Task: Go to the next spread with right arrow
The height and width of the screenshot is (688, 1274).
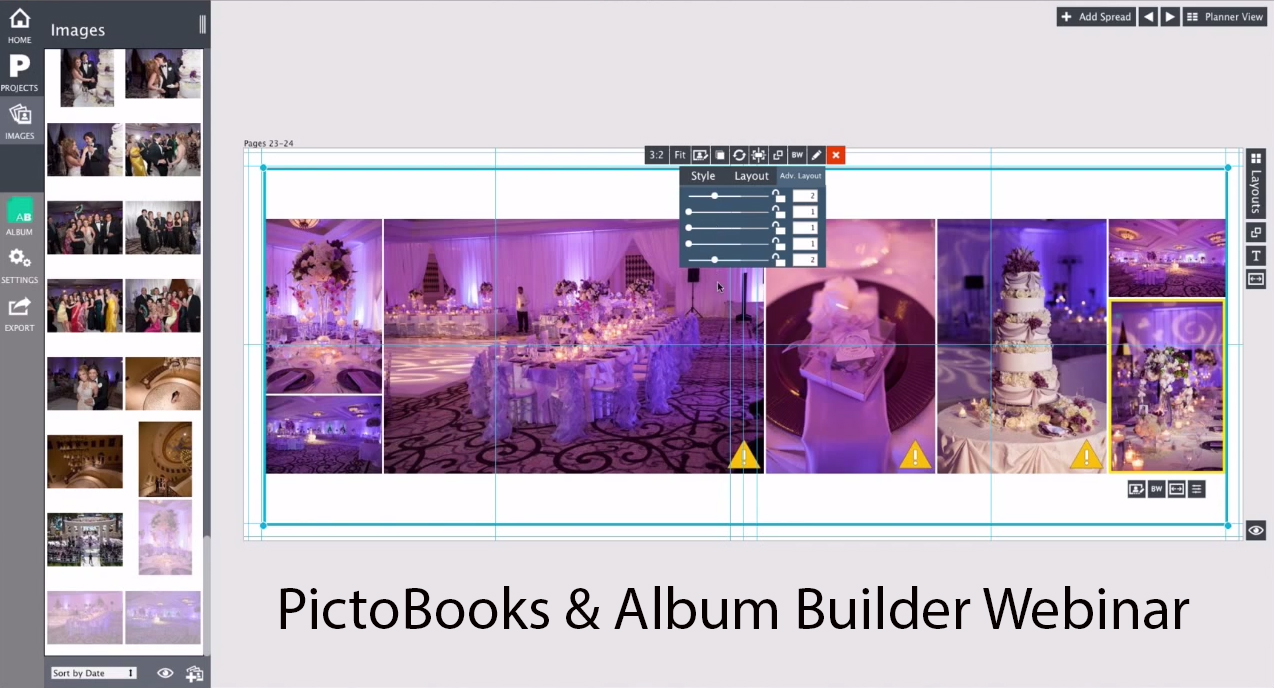Action: click(1170, 17)
